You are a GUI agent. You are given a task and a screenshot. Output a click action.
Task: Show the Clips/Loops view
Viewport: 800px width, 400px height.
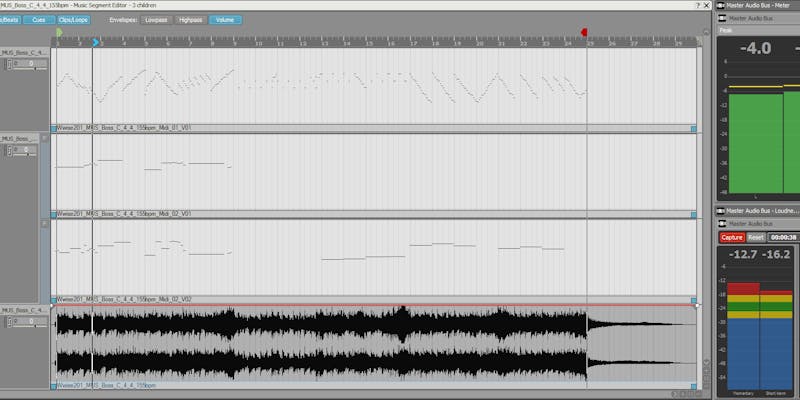click(73, 19)
